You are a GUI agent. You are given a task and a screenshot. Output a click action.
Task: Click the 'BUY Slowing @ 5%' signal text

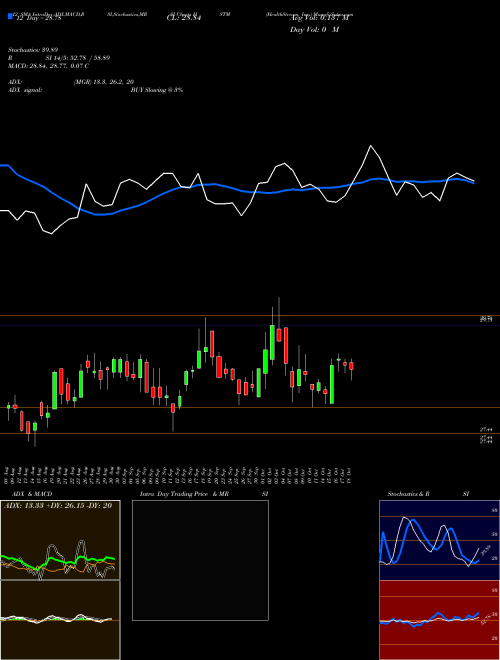157,90
